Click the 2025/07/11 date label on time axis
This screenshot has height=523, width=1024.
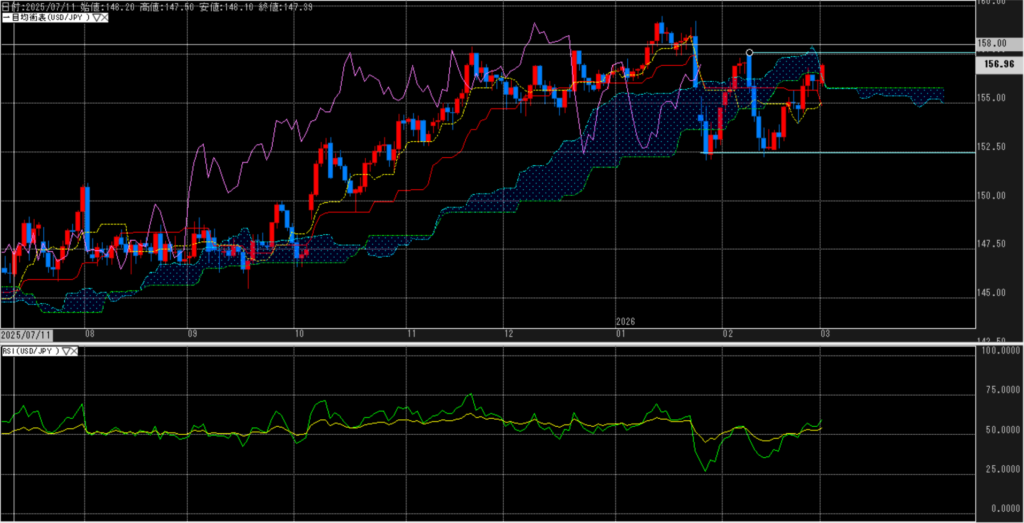[x=28, y=332]
